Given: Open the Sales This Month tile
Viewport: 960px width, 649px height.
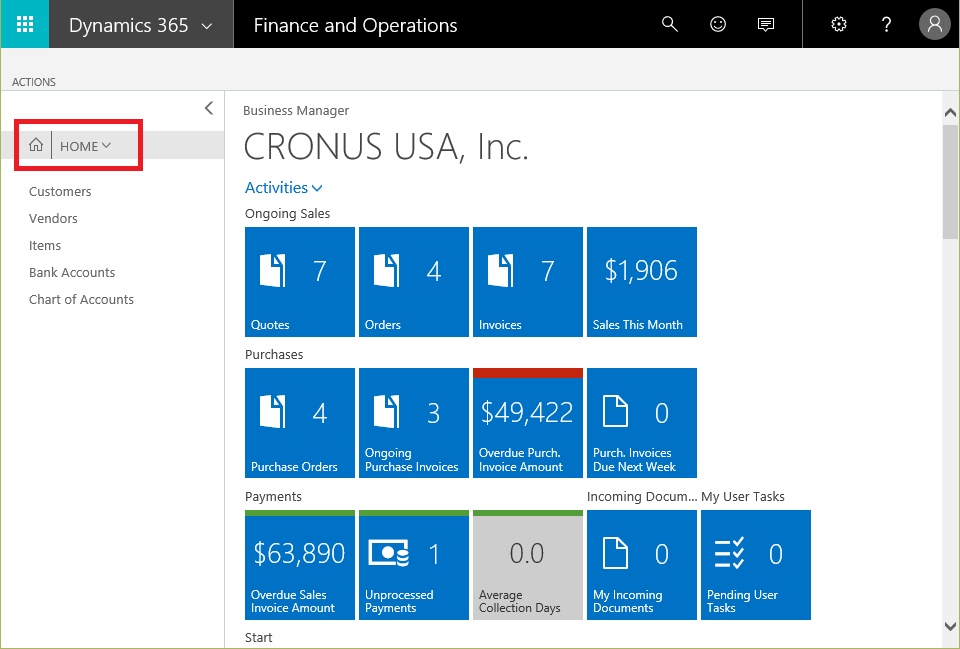Looking at the screenshot, I should coord(642,282).
